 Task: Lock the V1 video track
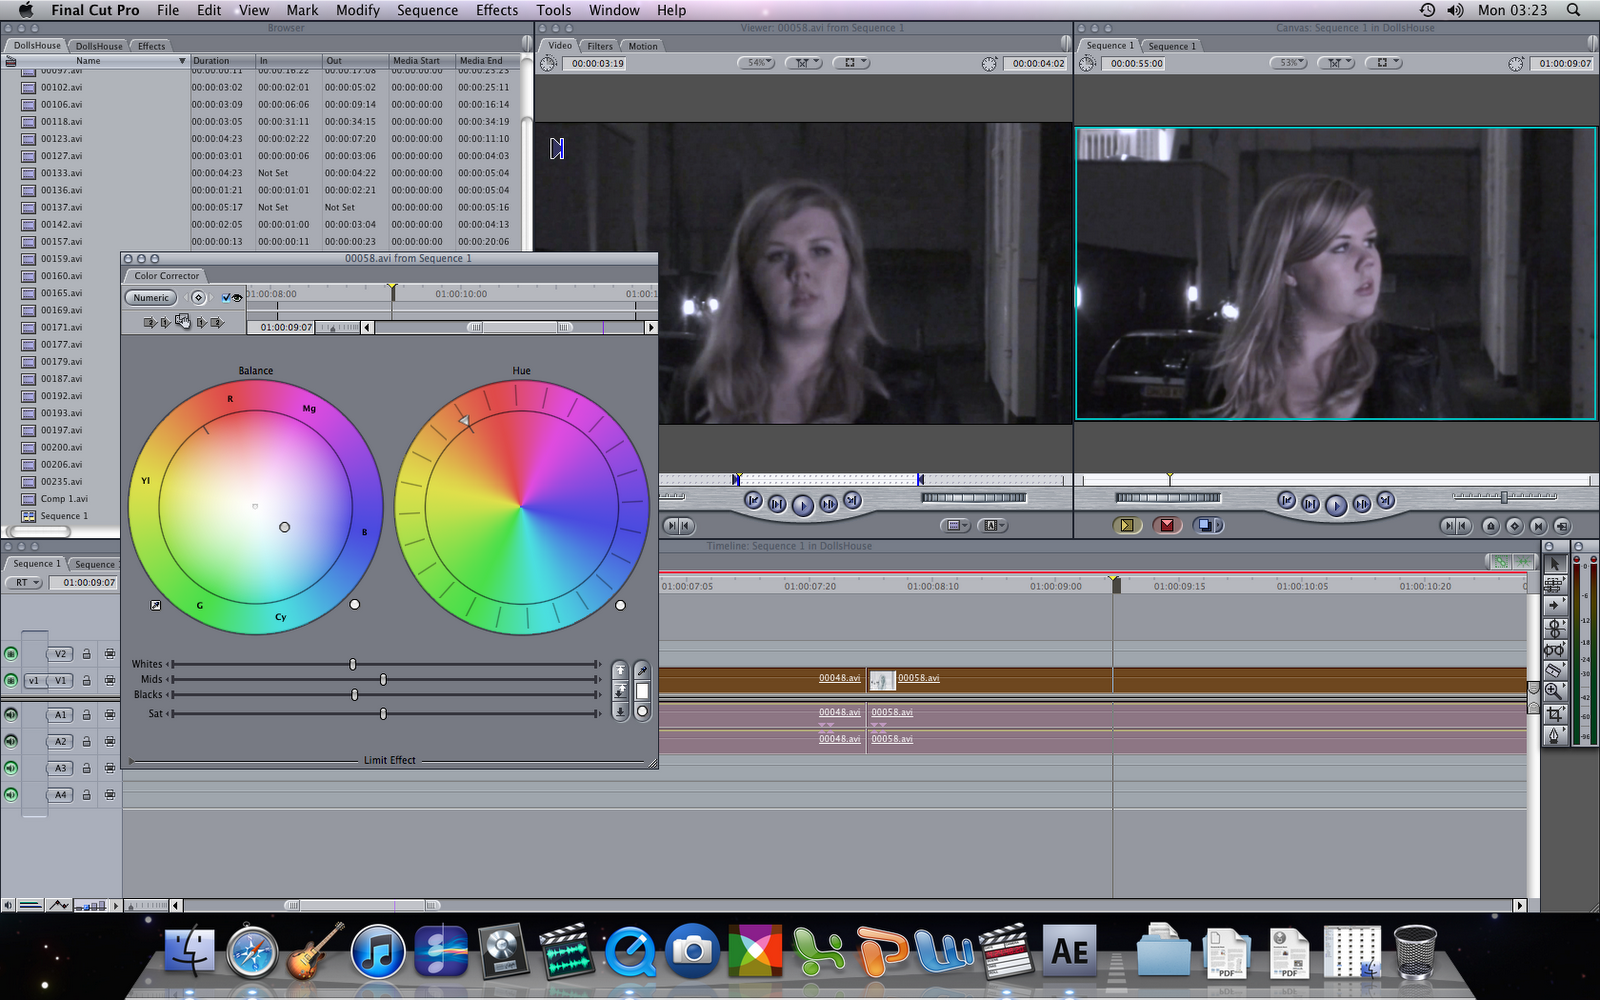pos(87,680)
